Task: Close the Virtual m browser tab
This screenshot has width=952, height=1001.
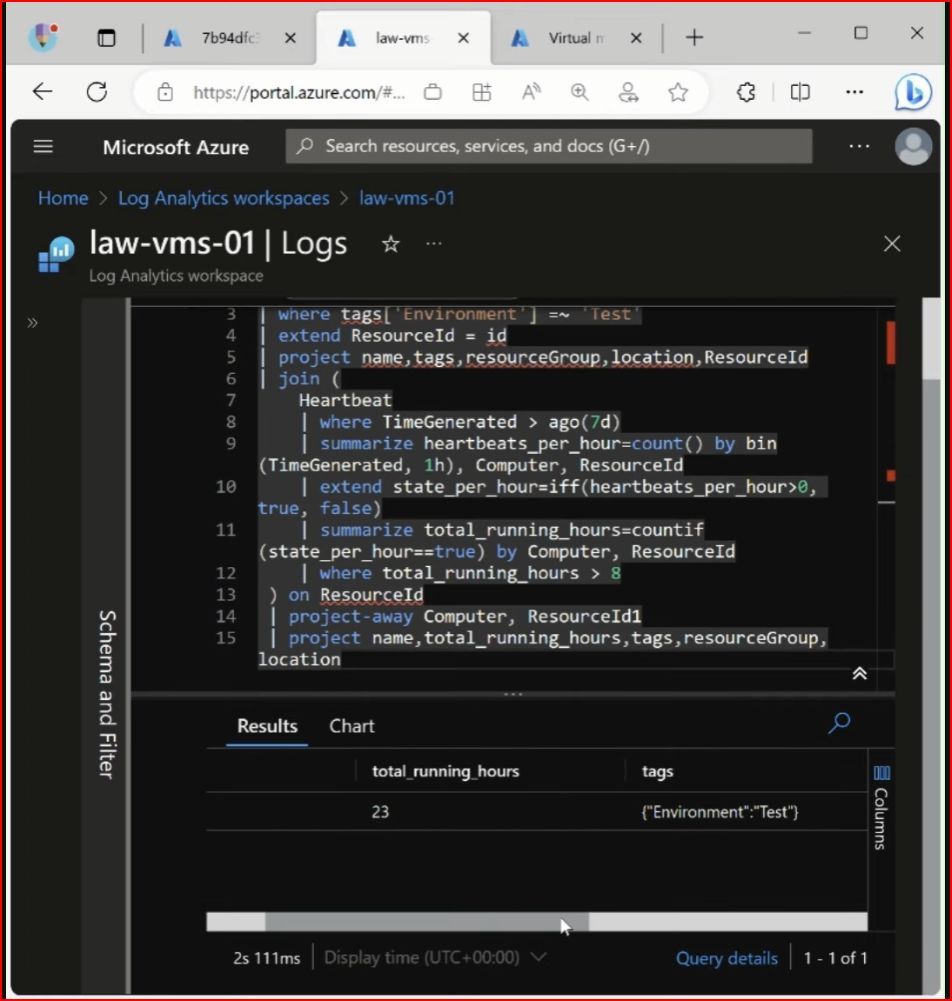Action: (x=636, y=38)
